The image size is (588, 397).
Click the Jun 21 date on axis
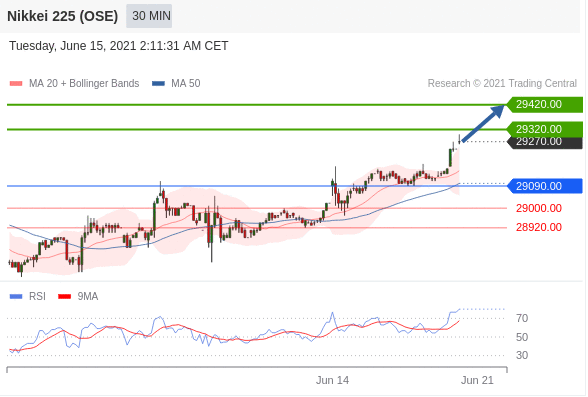click(477, 380)
